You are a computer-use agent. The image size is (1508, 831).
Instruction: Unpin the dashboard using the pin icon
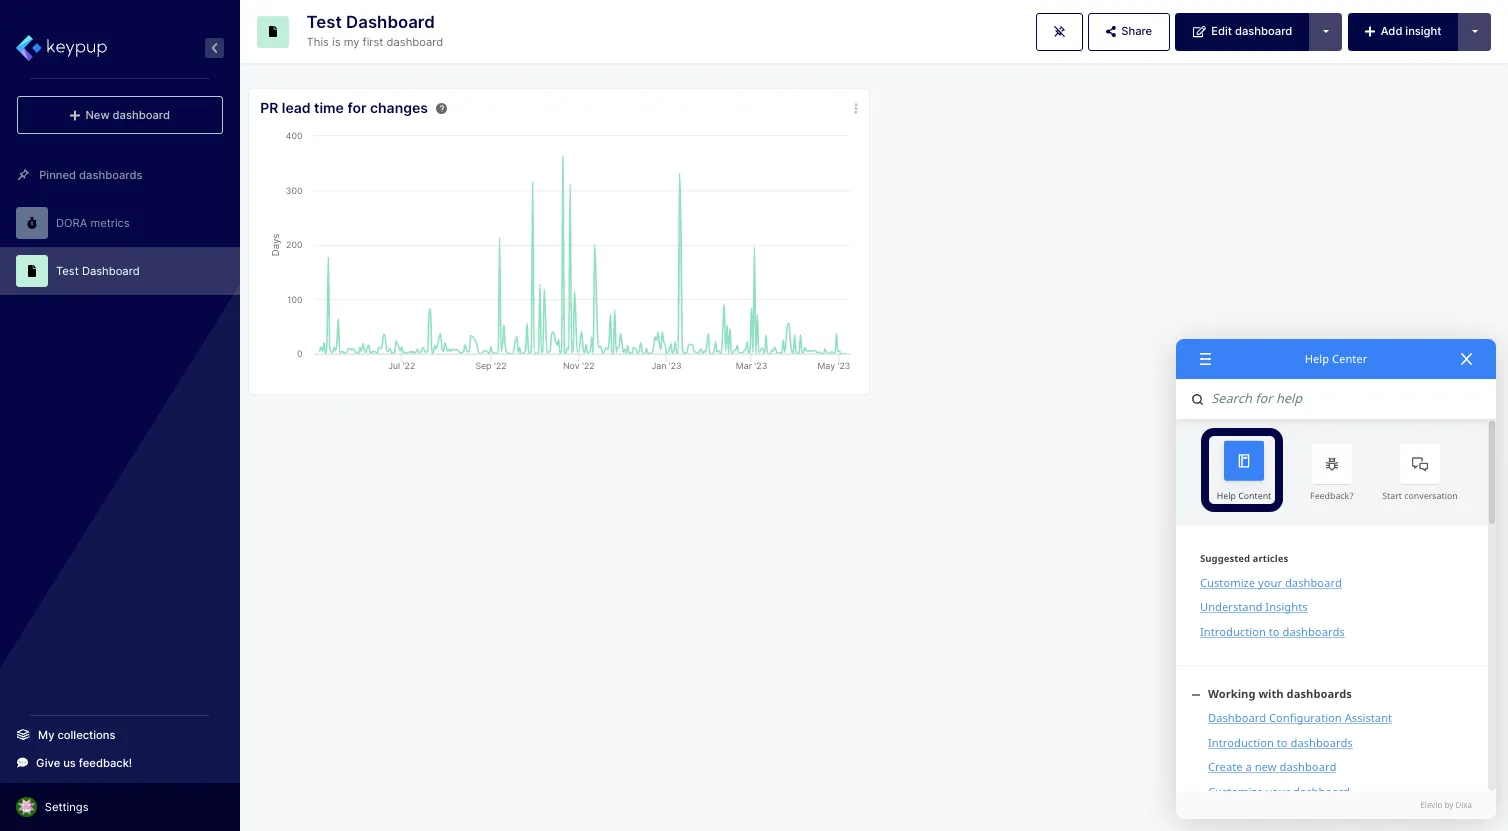[1059, 31]
